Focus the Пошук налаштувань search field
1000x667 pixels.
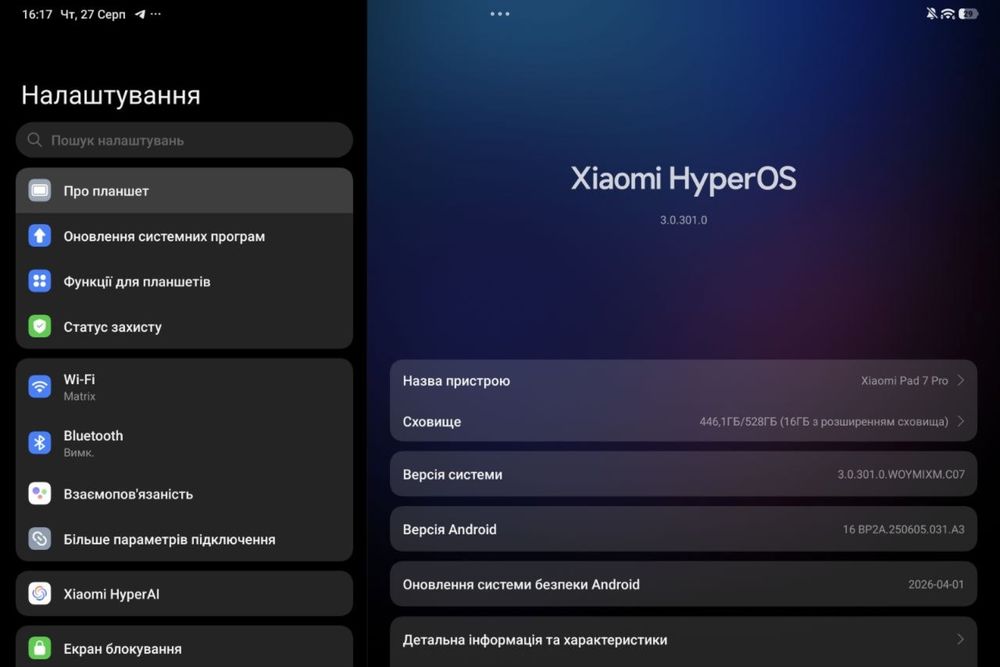(184, 140)
